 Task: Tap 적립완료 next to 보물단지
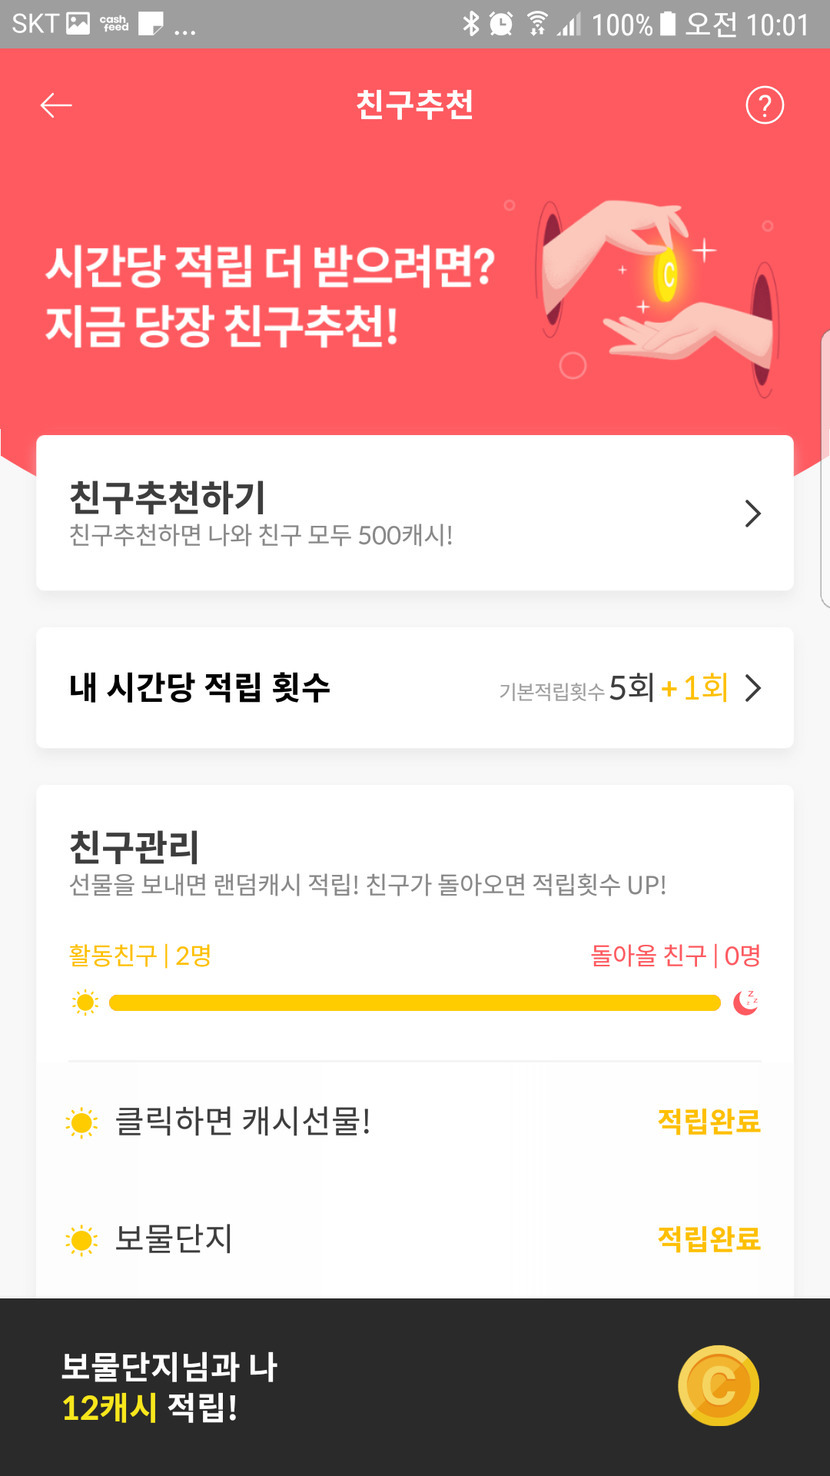709,1239
